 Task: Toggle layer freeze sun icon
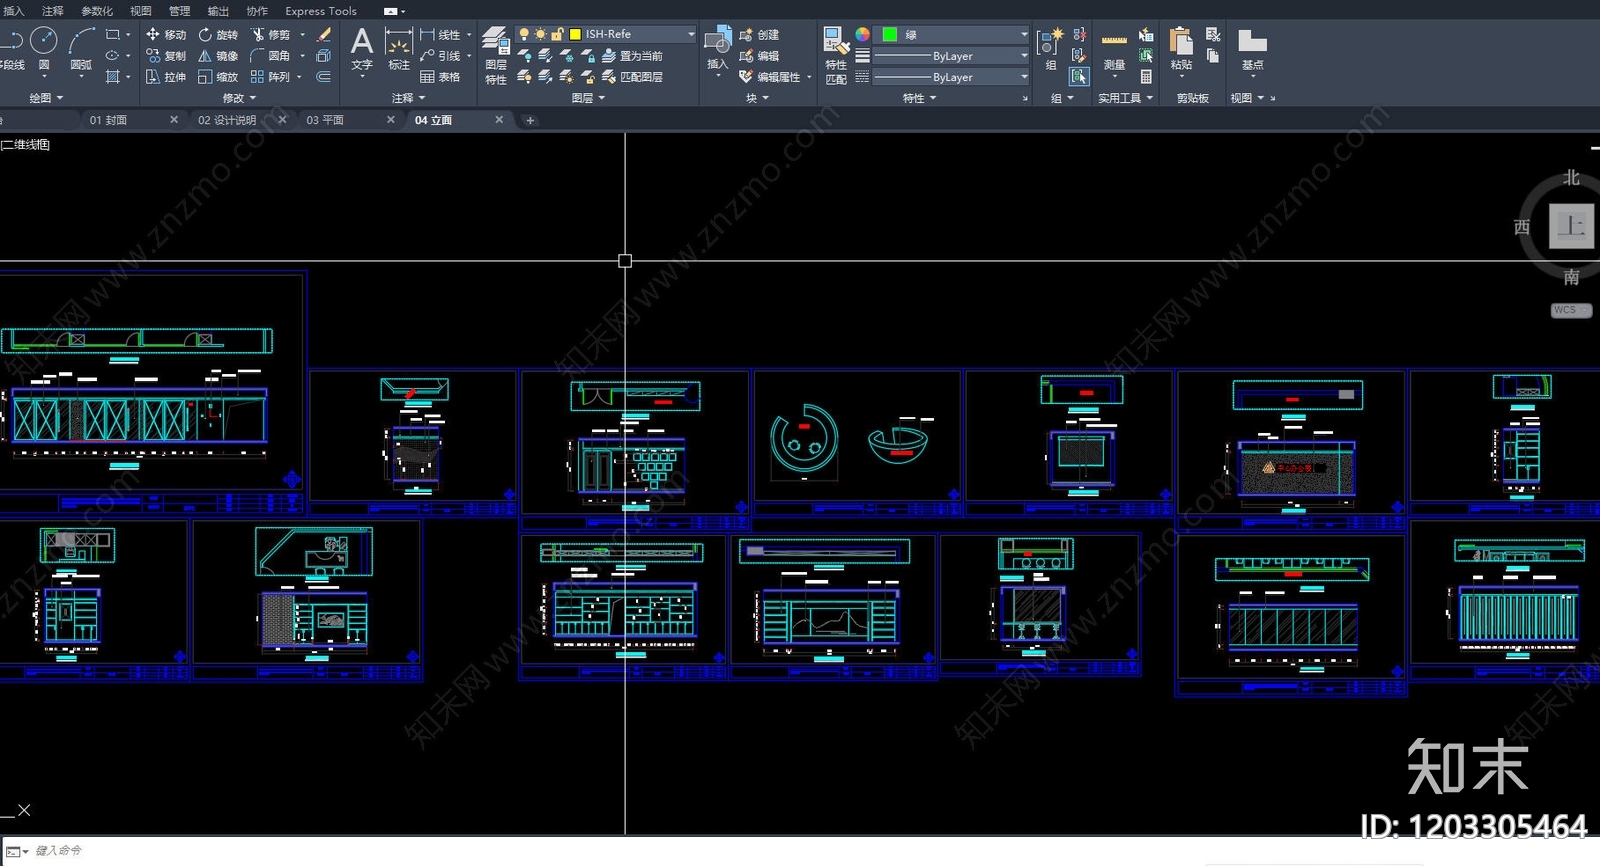pyautogui.click(x=541, y=34)
